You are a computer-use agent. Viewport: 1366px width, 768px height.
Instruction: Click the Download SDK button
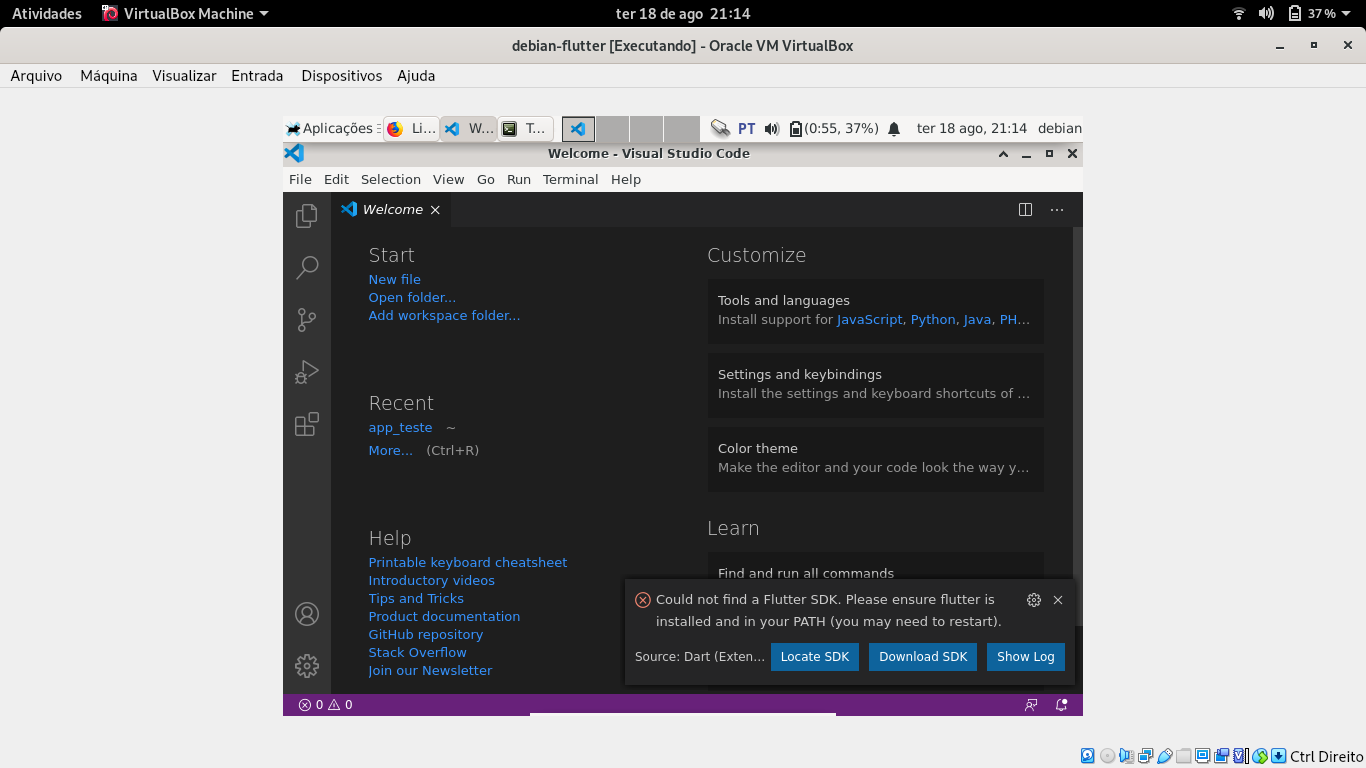click(923, 657)
